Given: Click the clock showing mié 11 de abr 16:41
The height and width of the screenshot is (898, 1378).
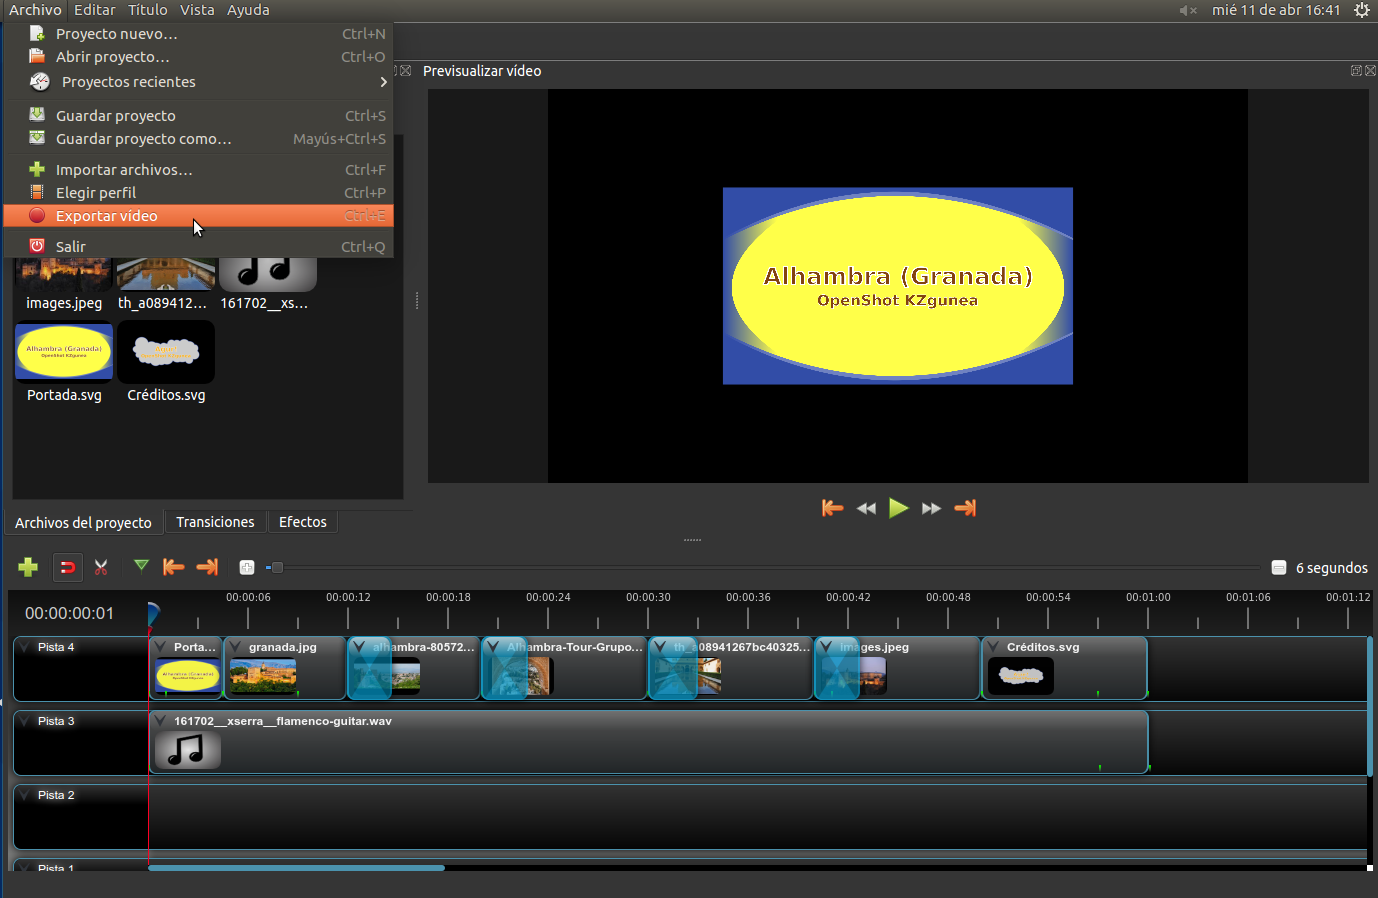Looking at the screenshot, I should tap(1276, 10).
